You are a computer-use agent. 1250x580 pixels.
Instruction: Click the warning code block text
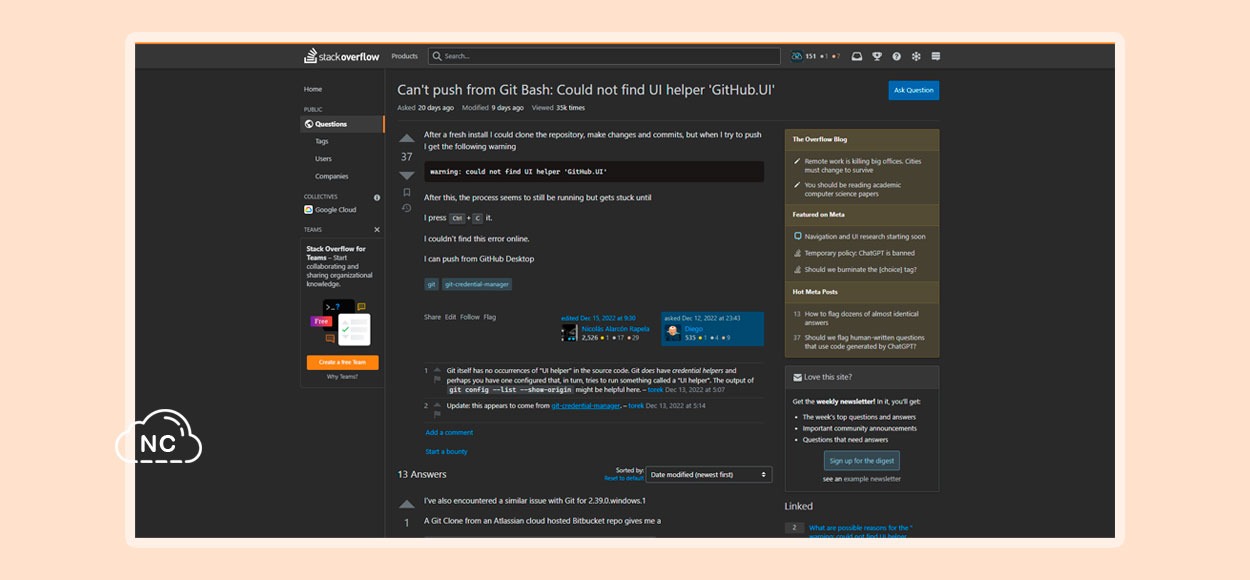pos(518,171)
